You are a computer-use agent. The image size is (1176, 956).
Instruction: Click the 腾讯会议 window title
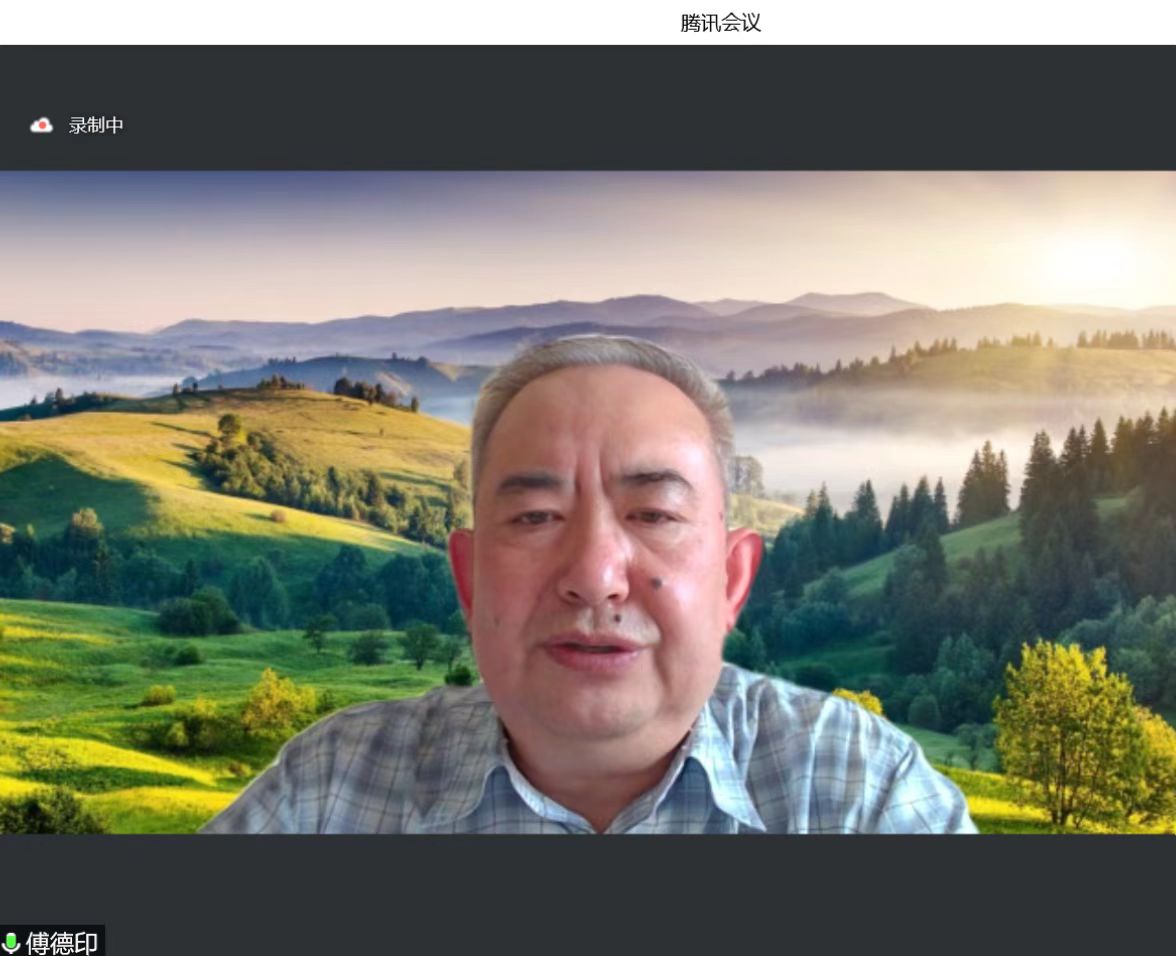(x=720, y=23)
